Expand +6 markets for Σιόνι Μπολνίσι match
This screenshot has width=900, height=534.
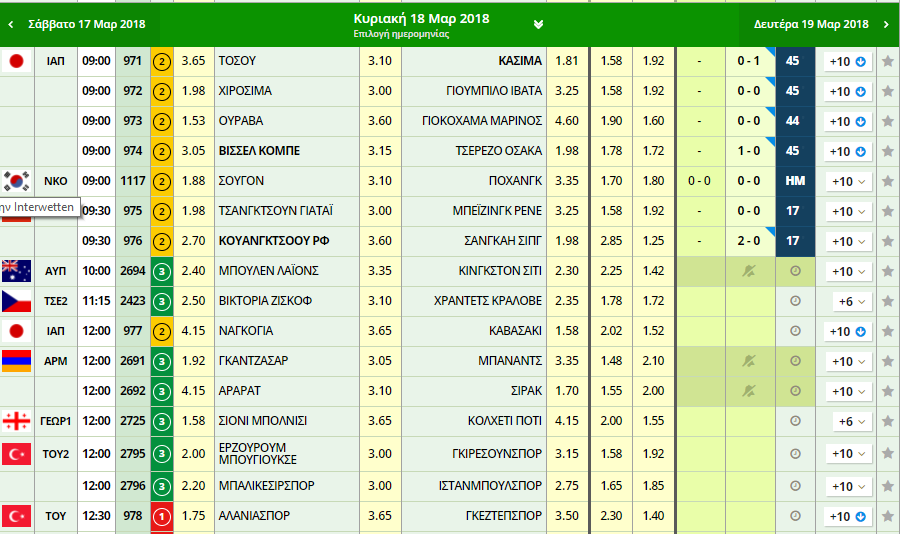click(x=850, y=421)
